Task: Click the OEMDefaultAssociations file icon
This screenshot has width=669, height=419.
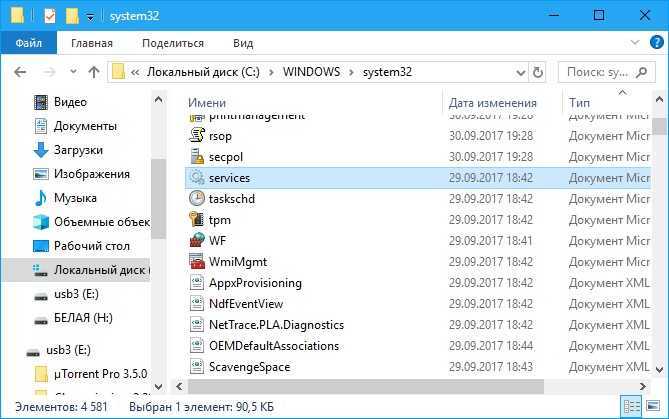Action: [x=197, y=345]
